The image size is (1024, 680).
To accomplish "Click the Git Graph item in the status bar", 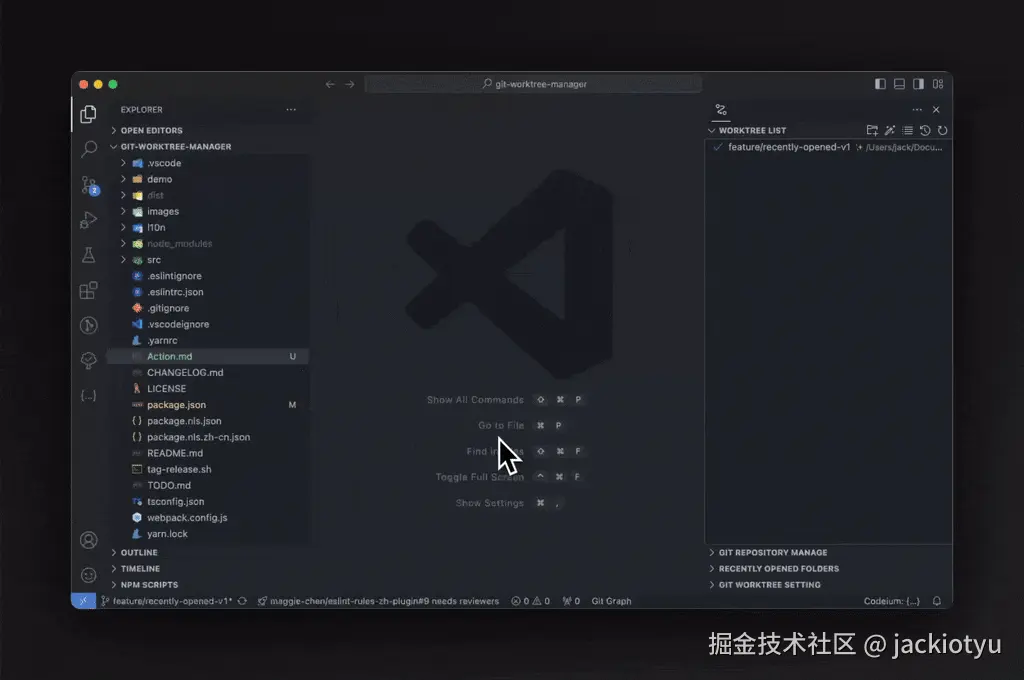I will 611,601.
